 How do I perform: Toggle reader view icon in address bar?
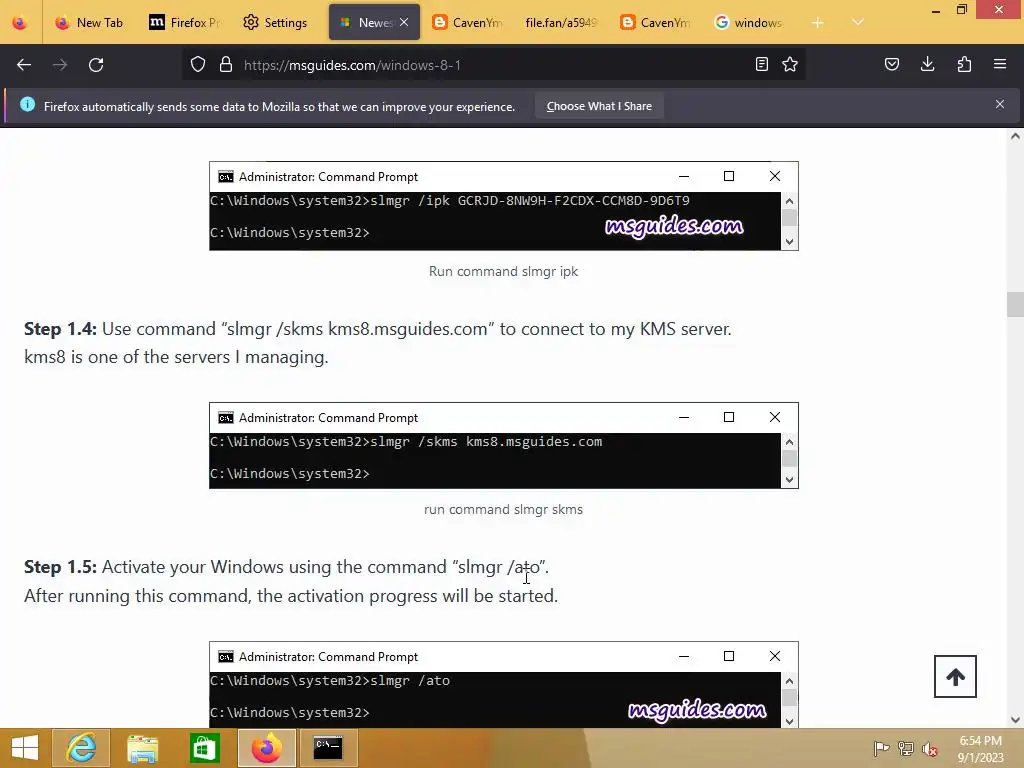point(761,65)
